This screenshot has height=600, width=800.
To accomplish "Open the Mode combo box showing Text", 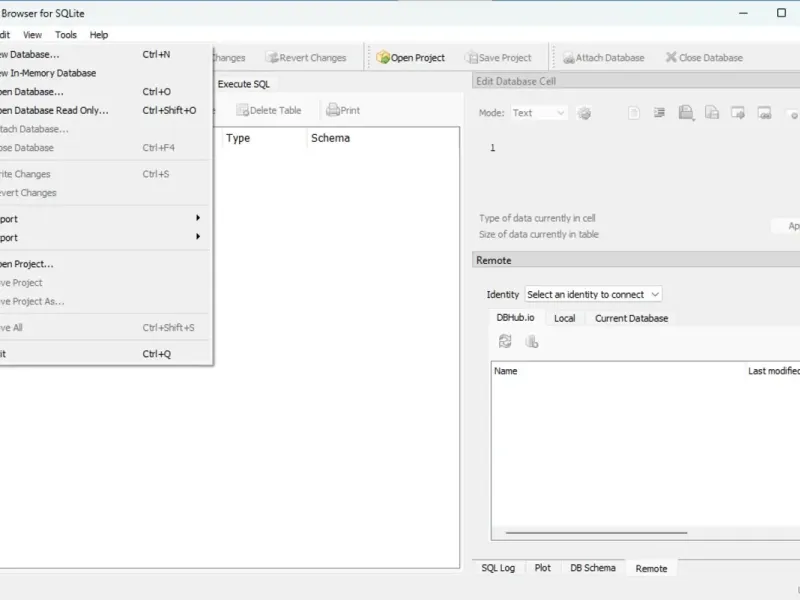I will [x=539, y=113].
